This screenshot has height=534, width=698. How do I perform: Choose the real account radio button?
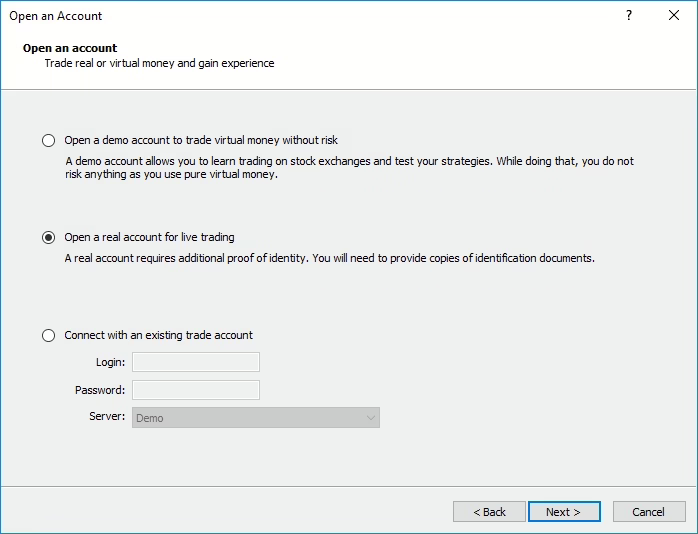(x=48, y=237)
